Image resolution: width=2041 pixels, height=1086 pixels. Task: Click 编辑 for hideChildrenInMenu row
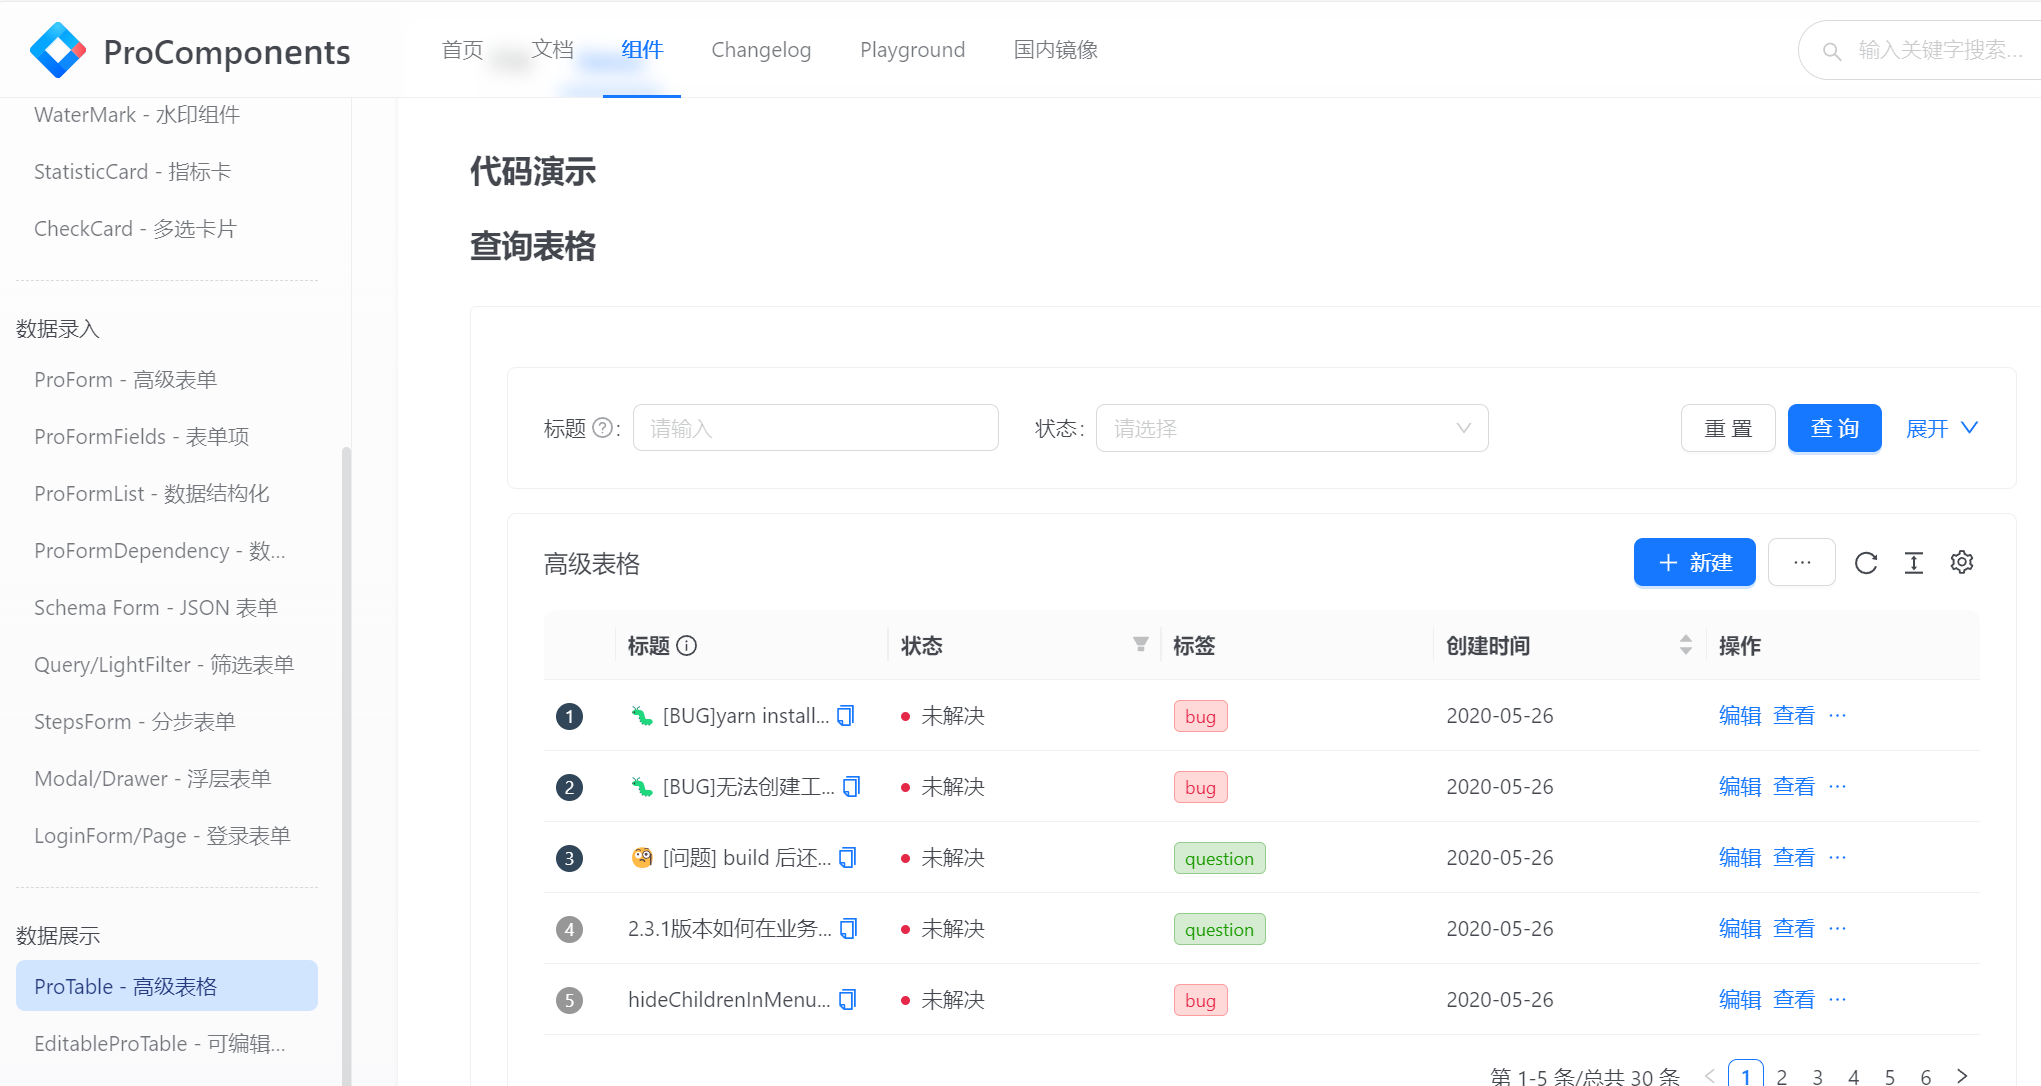1740,1000
